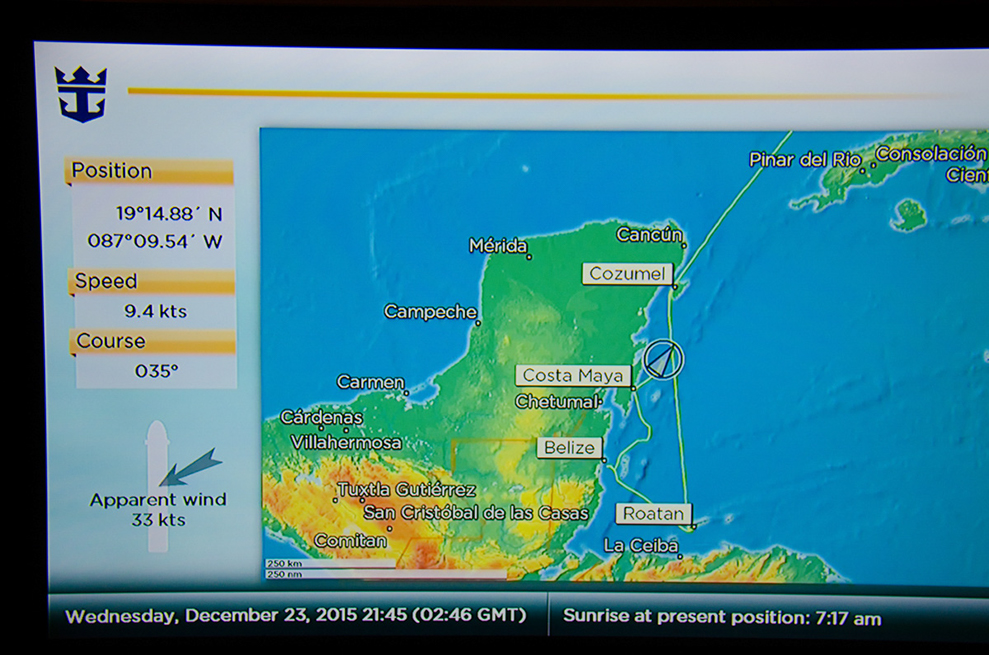Viewport: 989px width, 655px height.
Task: Click the Mérida city label
Action: pyautogui.click(x=498, y=246)
